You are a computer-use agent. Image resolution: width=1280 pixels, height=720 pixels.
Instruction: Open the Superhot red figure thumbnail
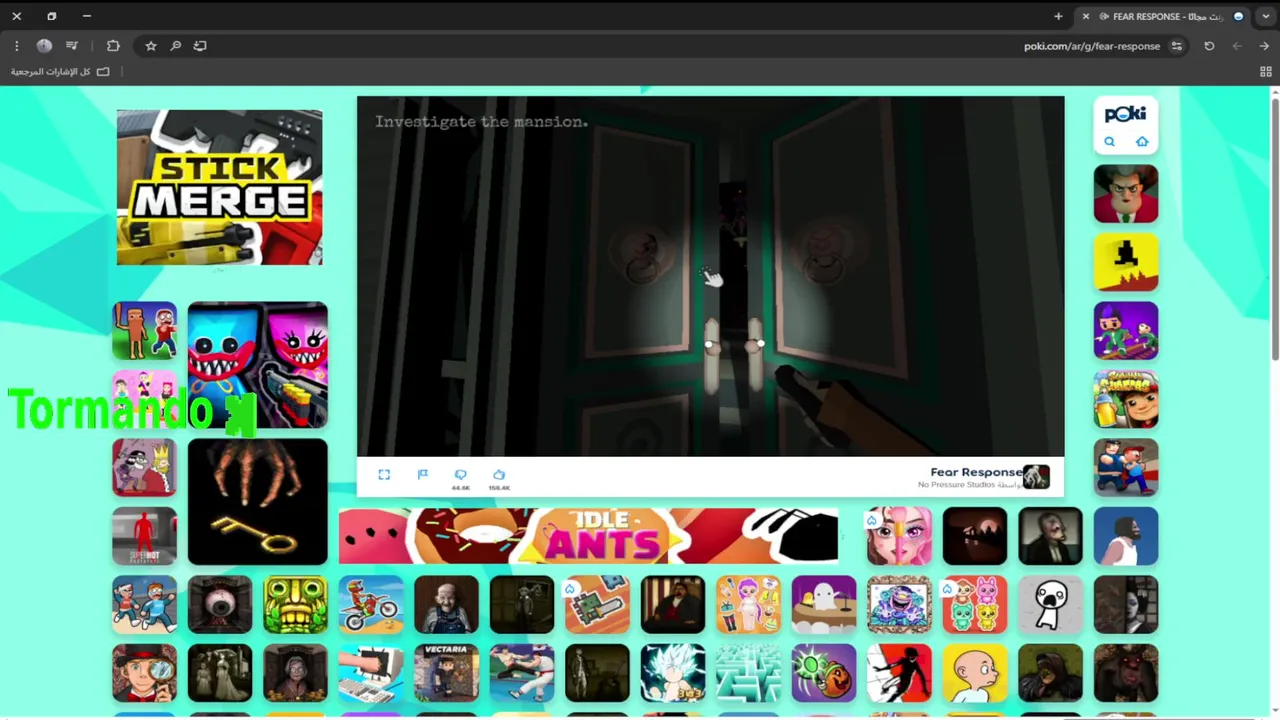[x=144, y=536]
